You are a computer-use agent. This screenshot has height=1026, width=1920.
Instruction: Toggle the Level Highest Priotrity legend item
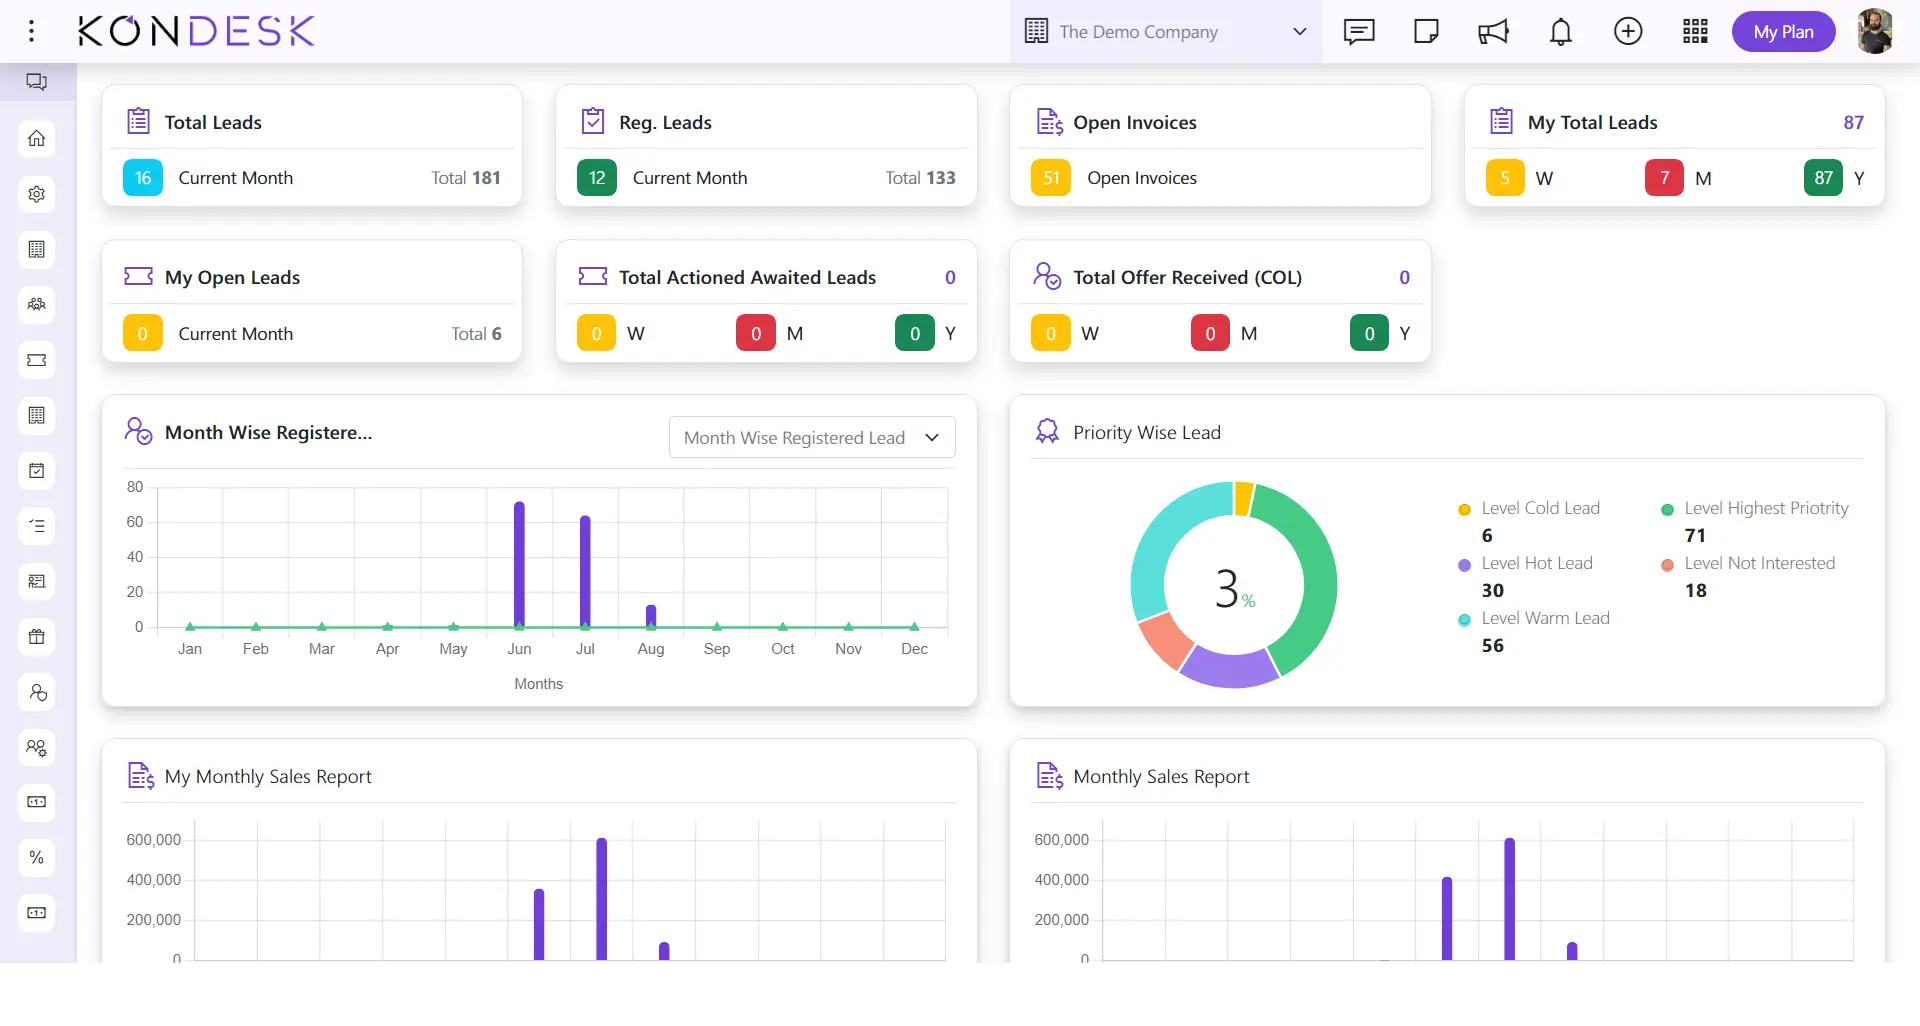(1765, 509)
